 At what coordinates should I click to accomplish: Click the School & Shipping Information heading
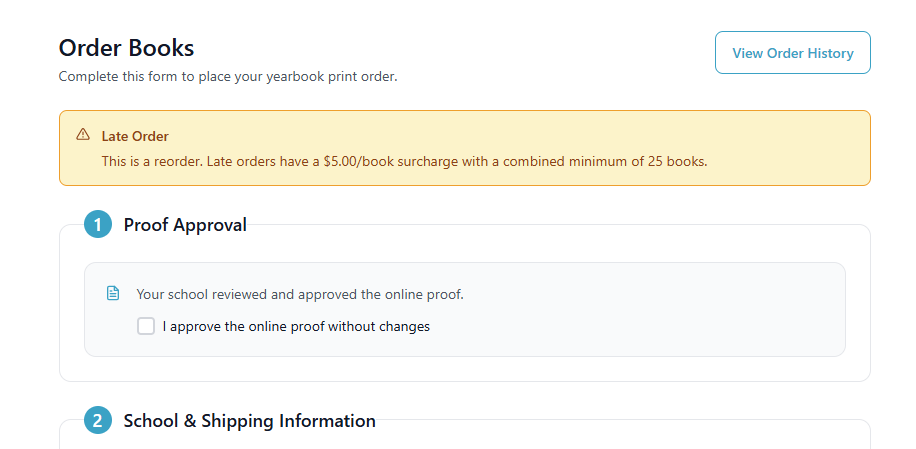tap(249, 421)
